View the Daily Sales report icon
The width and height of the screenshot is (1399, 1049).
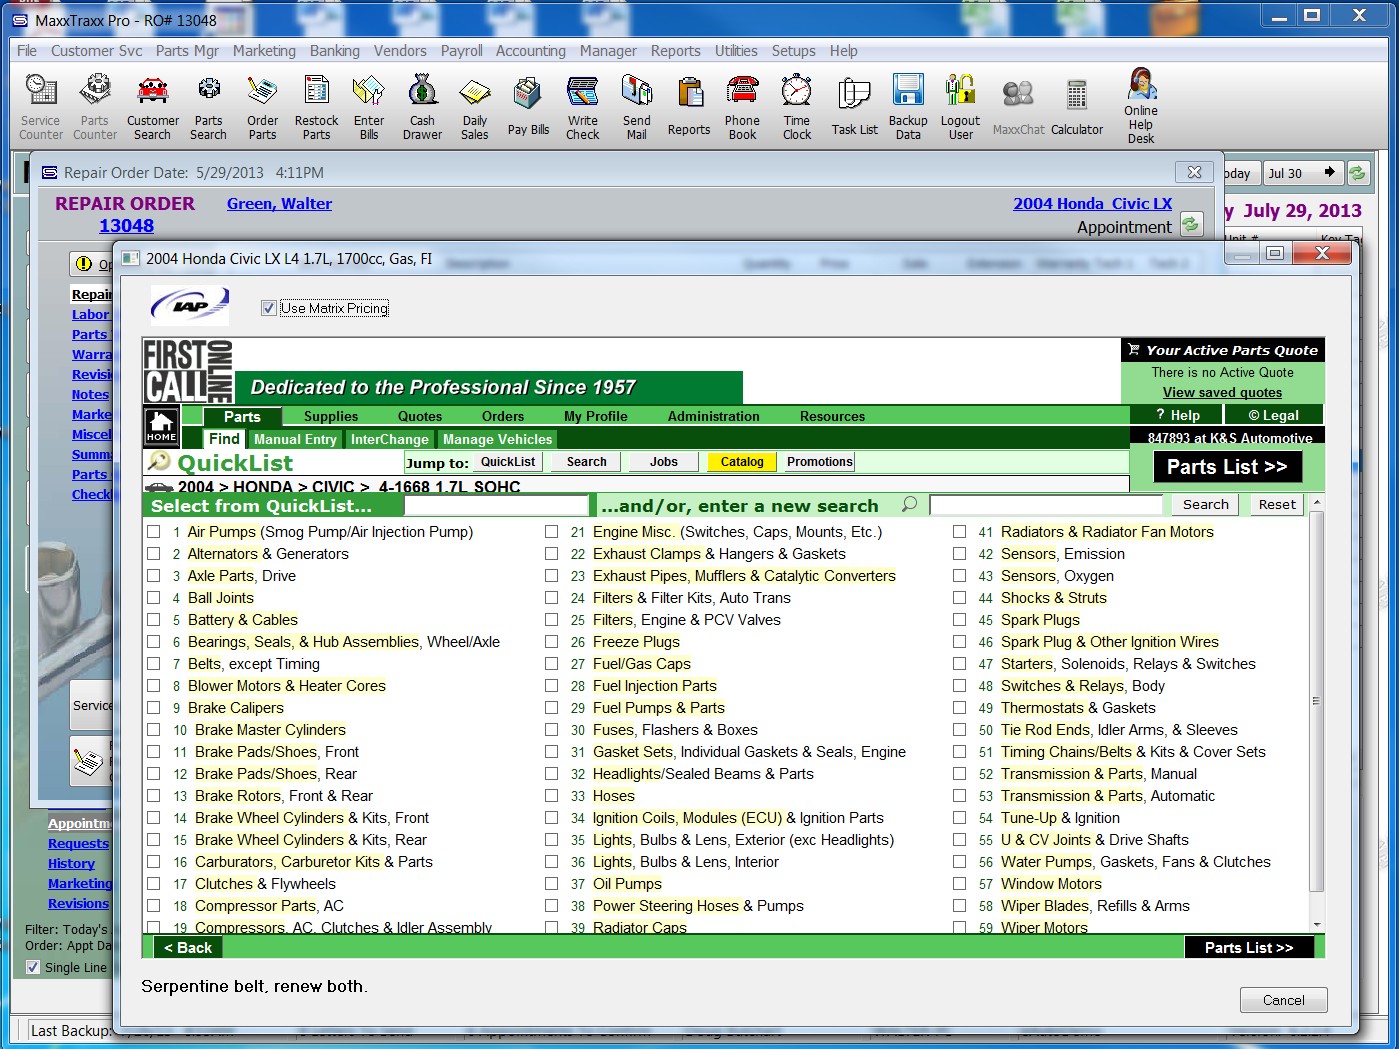tap(475, 106)
